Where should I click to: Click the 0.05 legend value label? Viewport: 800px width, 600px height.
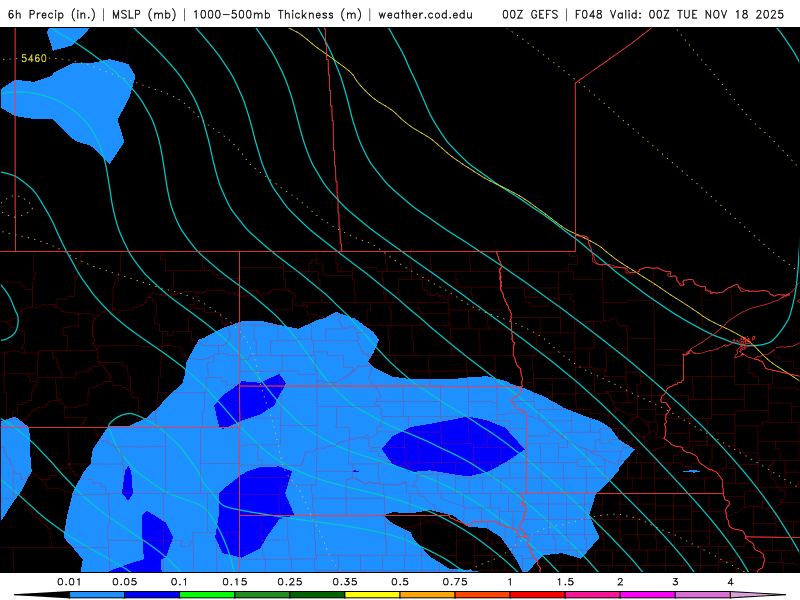[124, 582]
